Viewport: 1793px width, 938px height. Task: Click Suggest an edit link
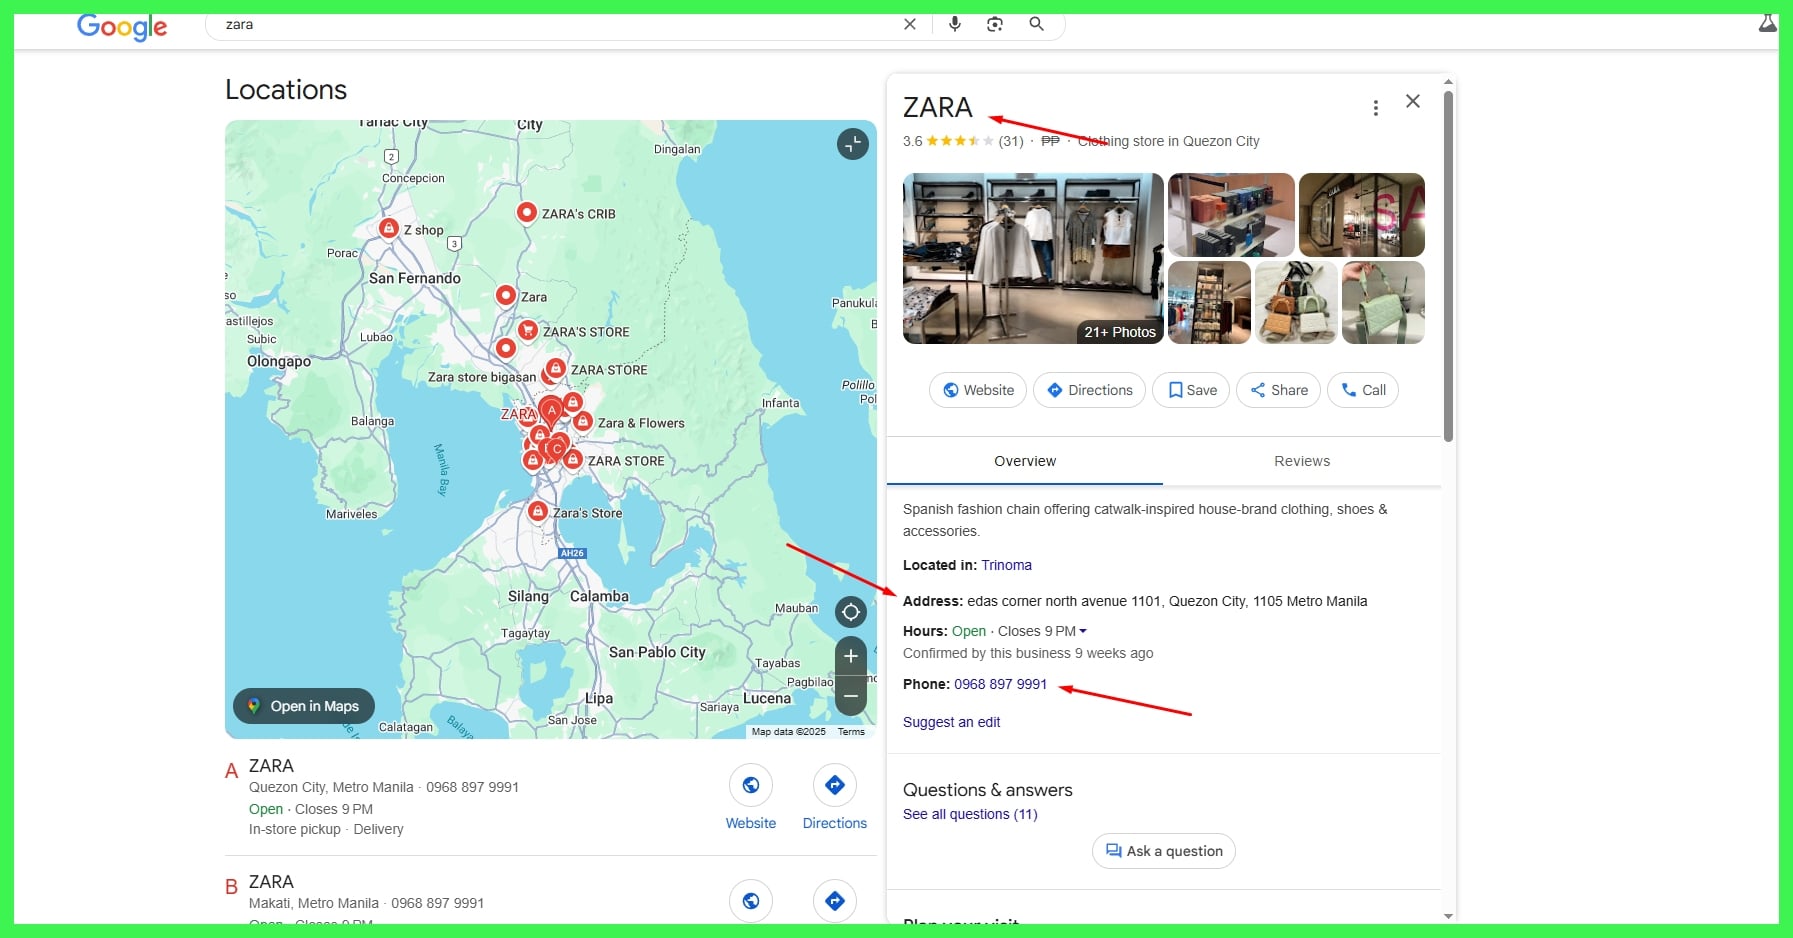pyautogui.click(x=951, y=722)
